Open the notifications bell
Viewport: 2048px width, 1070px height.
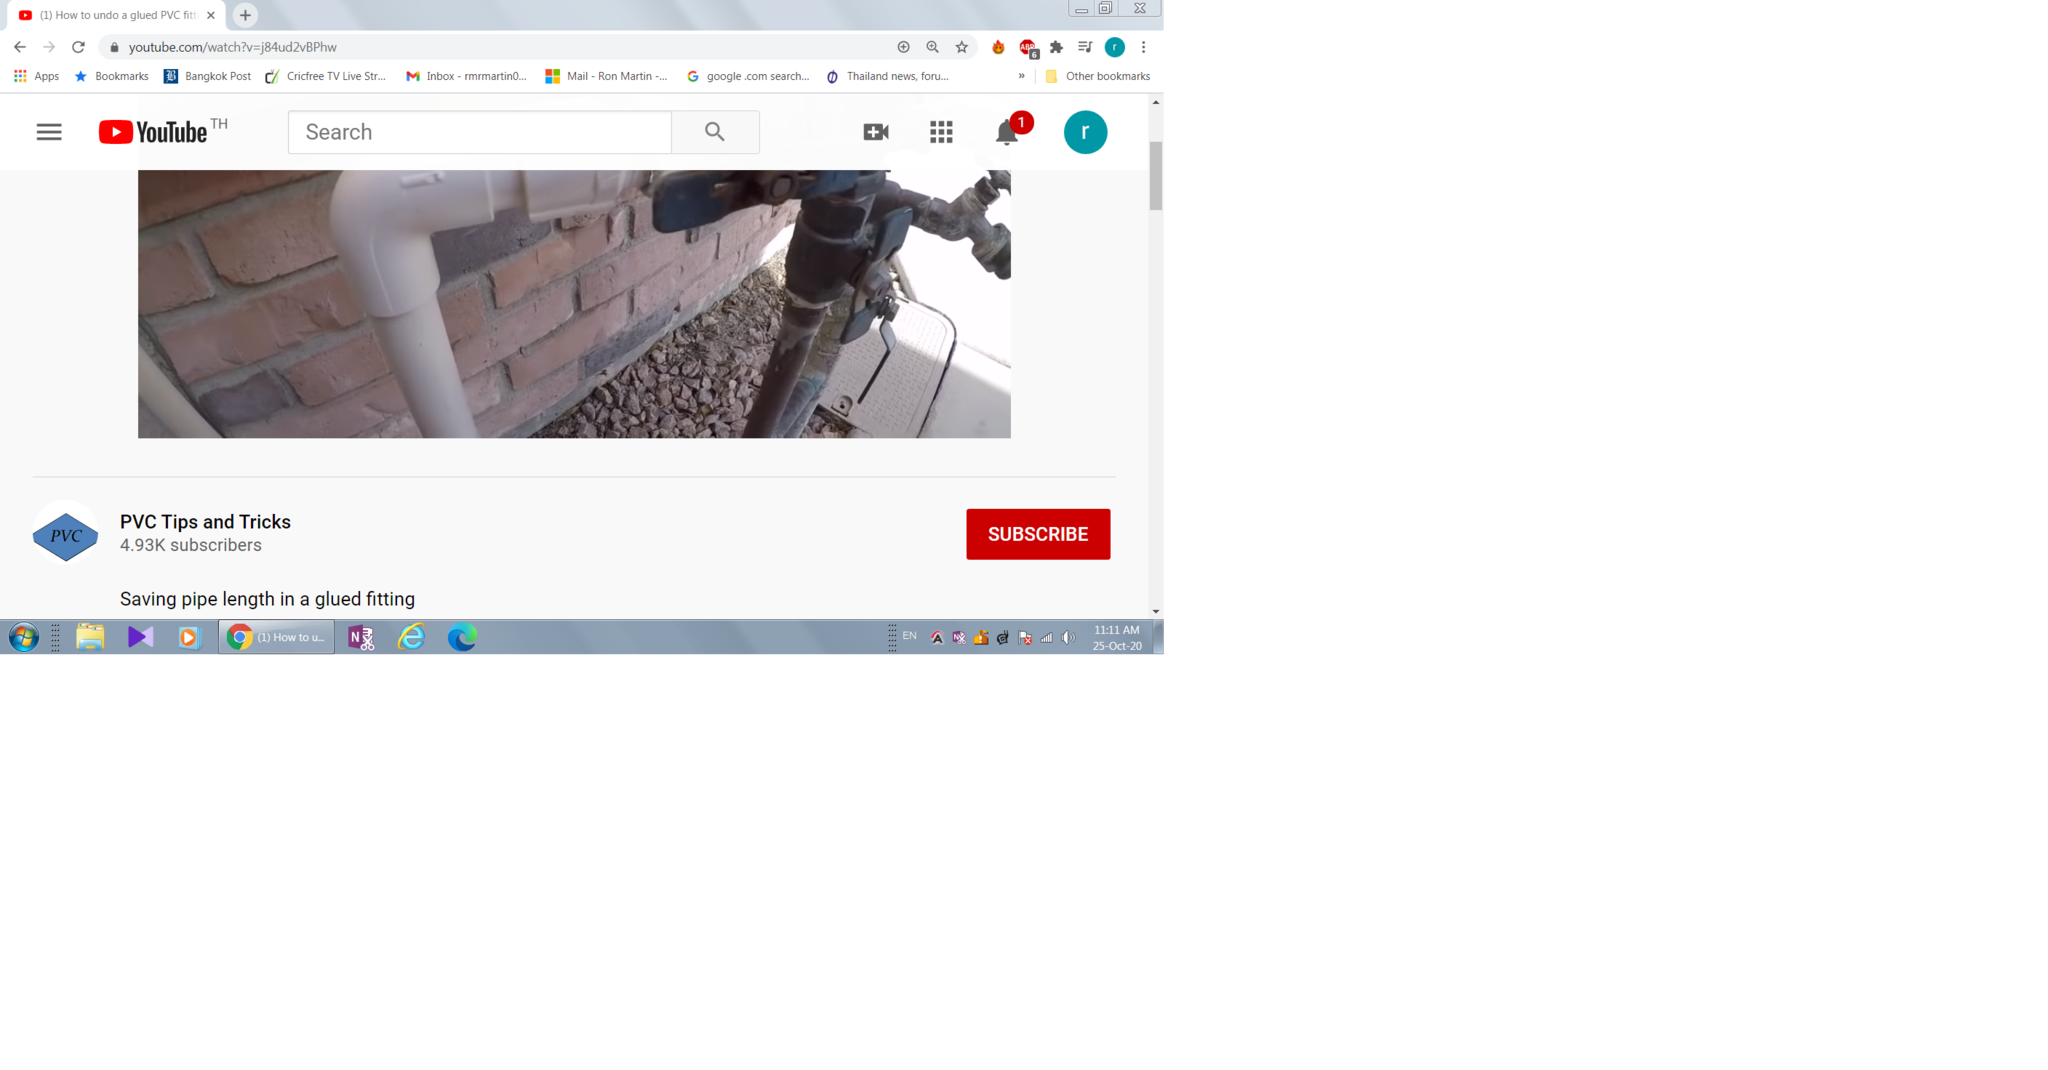coord(1007,133)
